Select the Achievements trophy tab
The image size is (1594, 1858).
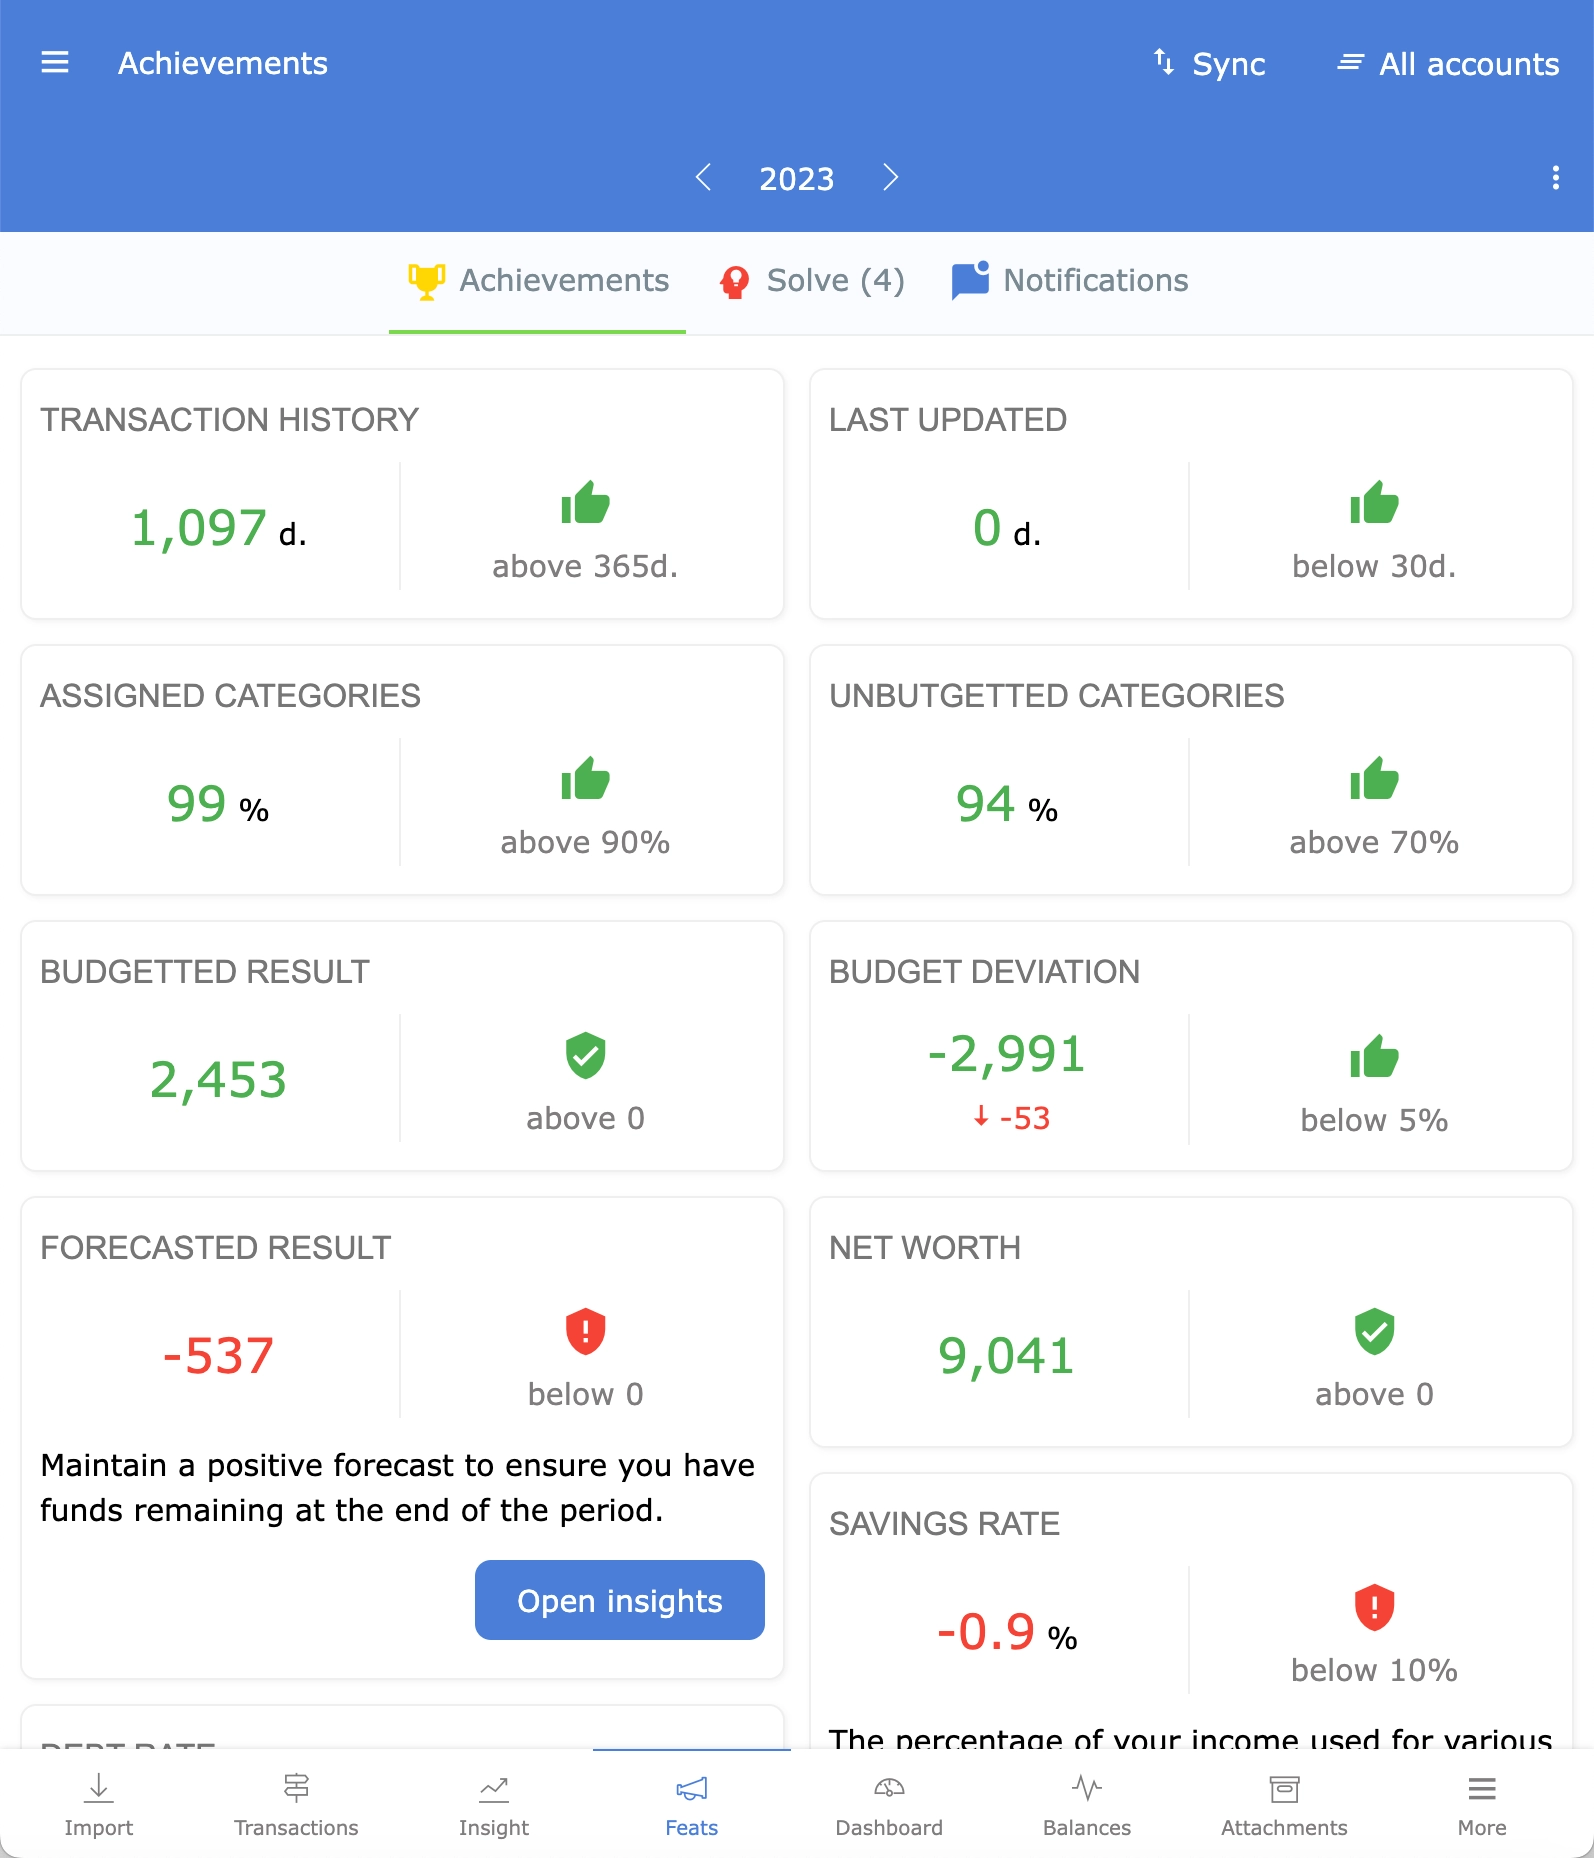tap(538, 281)
